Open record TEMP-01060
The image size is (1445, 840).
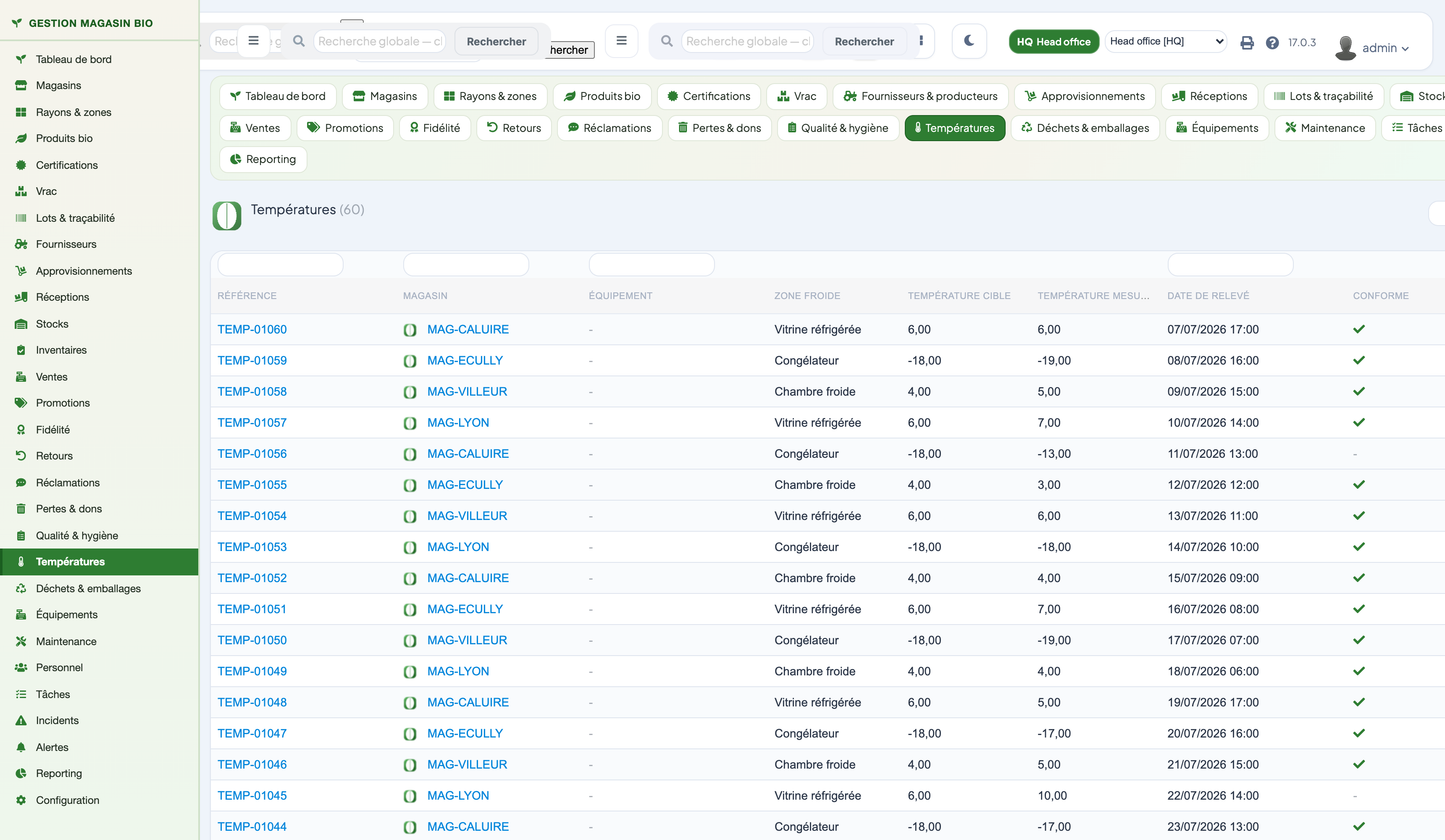pyautogui.click(x=252, y=329)
